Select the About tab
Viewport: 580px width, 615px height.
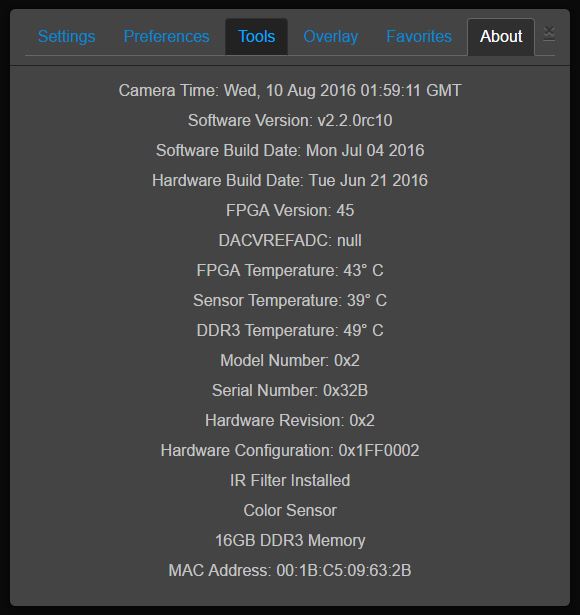(x=501, y=36)
